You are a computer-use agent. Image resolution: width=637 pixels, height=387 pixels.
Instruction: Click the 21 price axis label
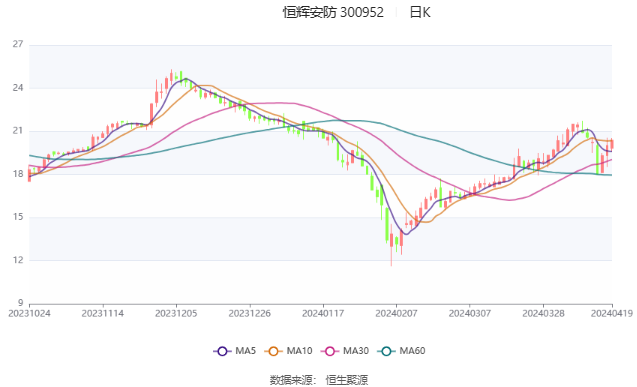[18, 131]
